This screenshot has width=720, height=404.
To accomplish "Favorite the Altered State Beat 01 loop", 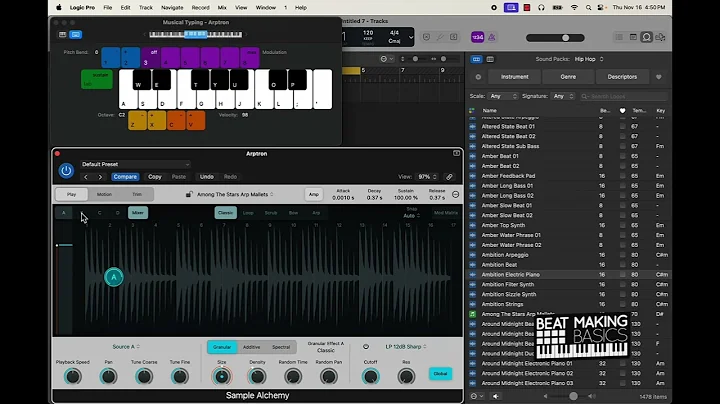I will coord(623,126).
